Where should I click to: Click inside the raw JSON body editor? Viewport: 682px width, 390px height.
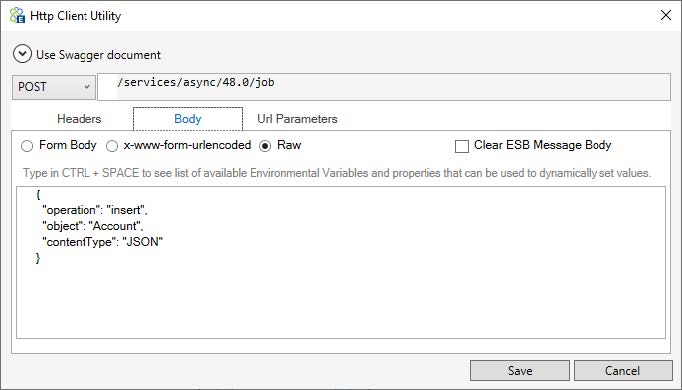pos(341,263)
